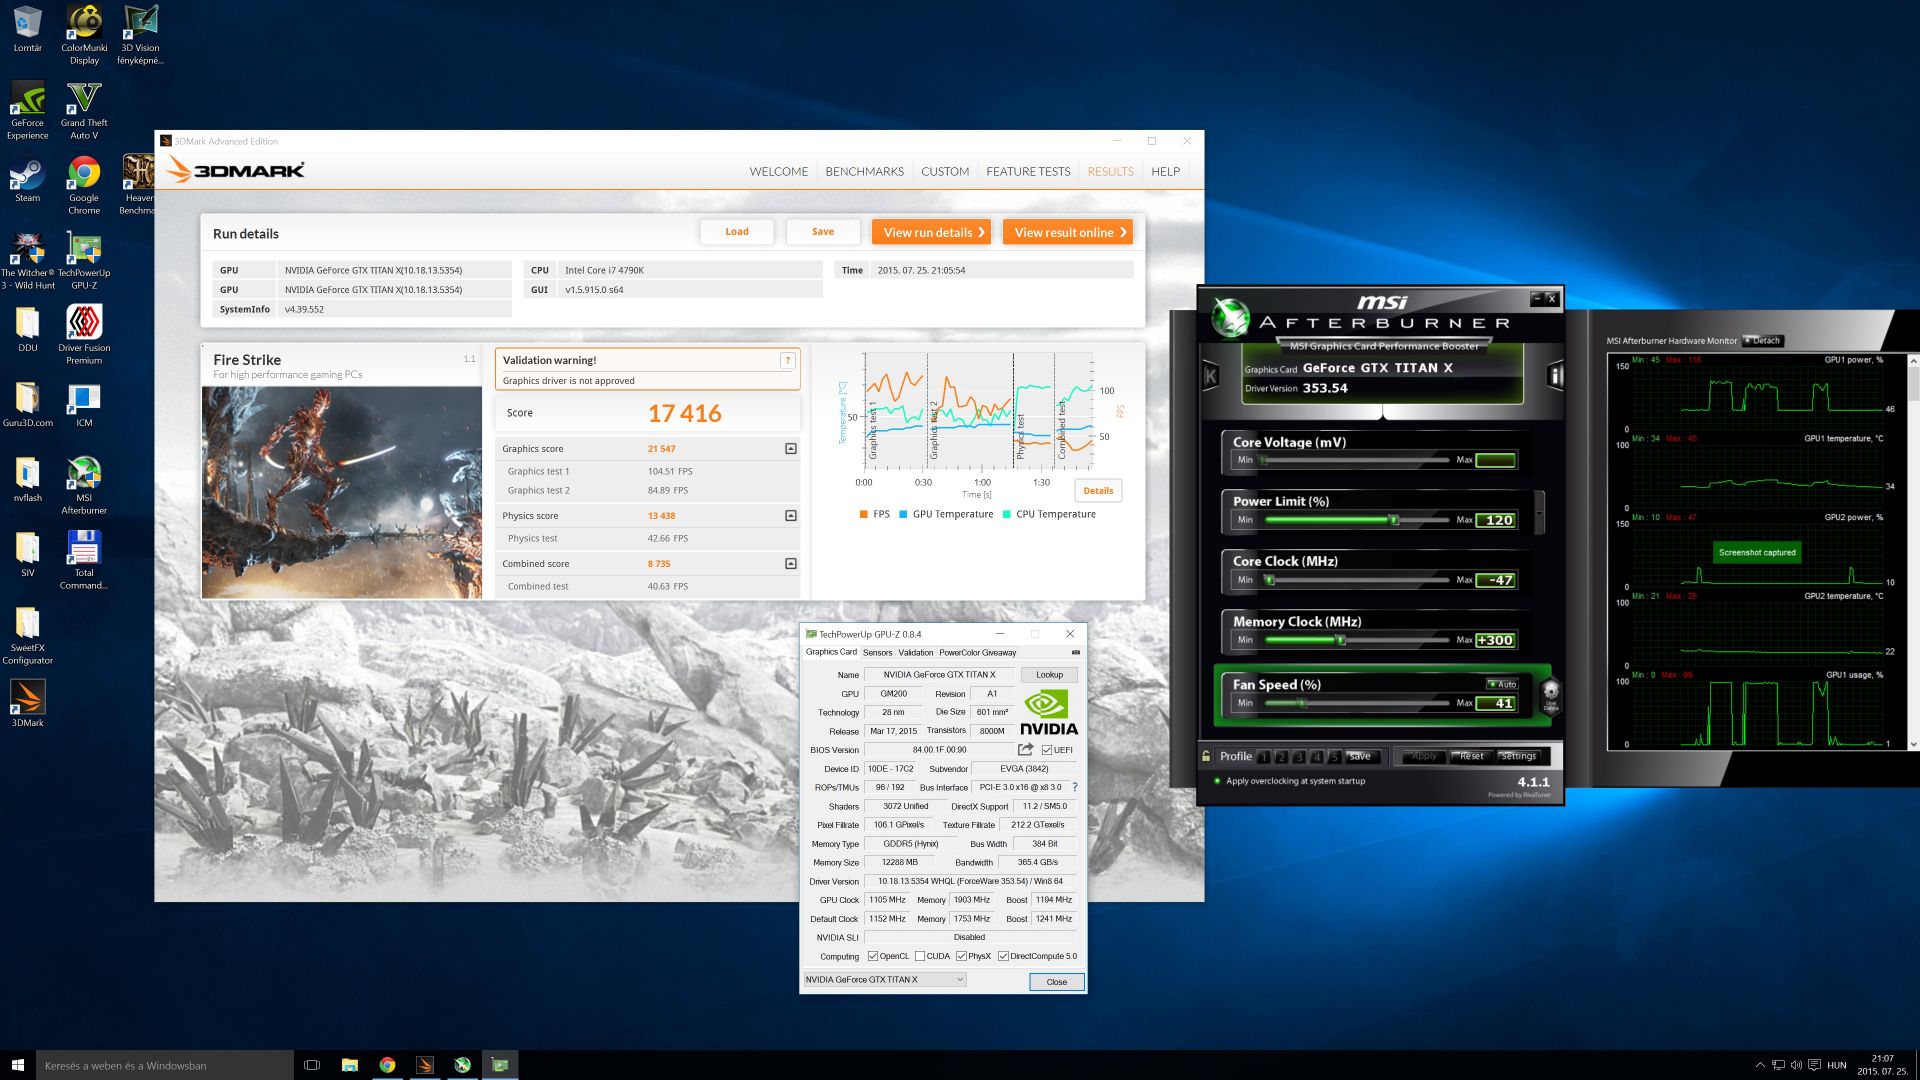Click bus interface question mark in GPU-Z
The height and width of the screenshot is (1080, 1920).
[x=1075, y=787]
